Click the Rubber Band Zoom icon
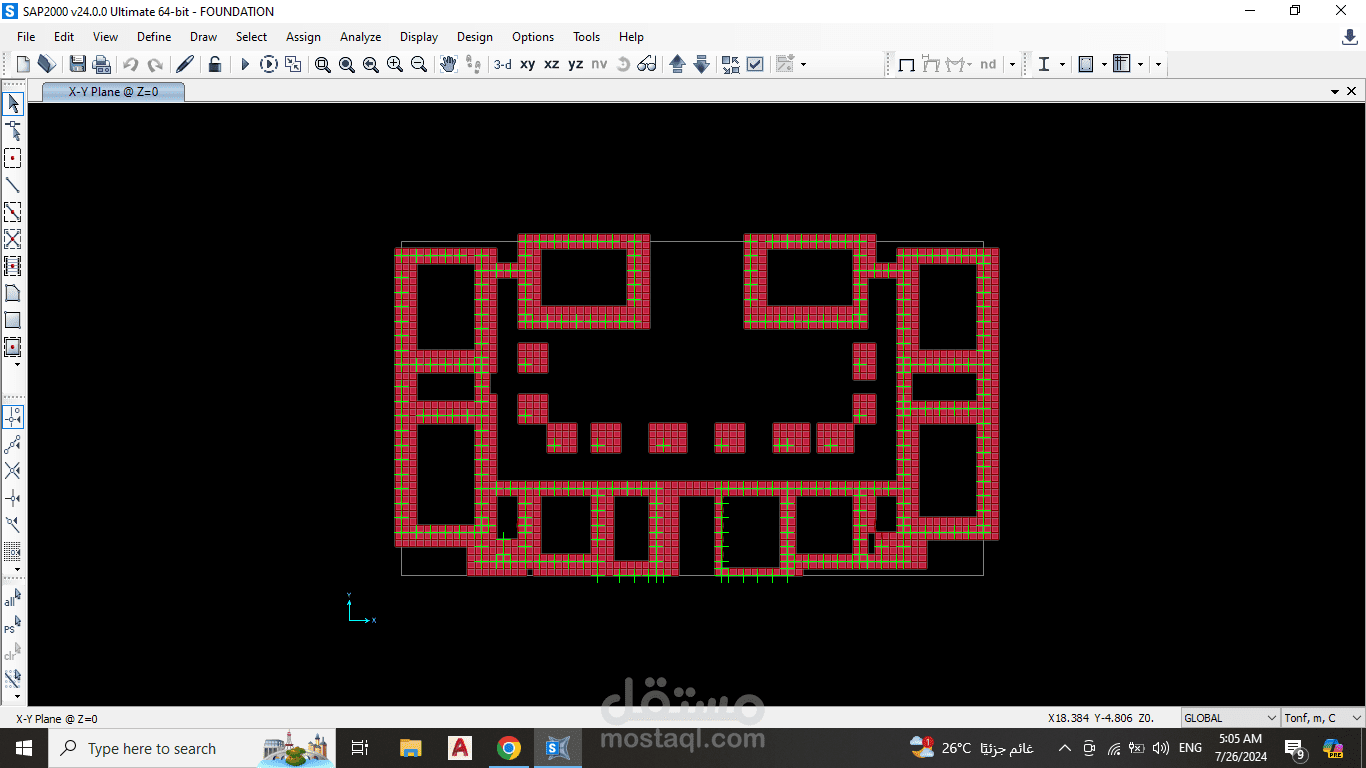 coord(323,64)
